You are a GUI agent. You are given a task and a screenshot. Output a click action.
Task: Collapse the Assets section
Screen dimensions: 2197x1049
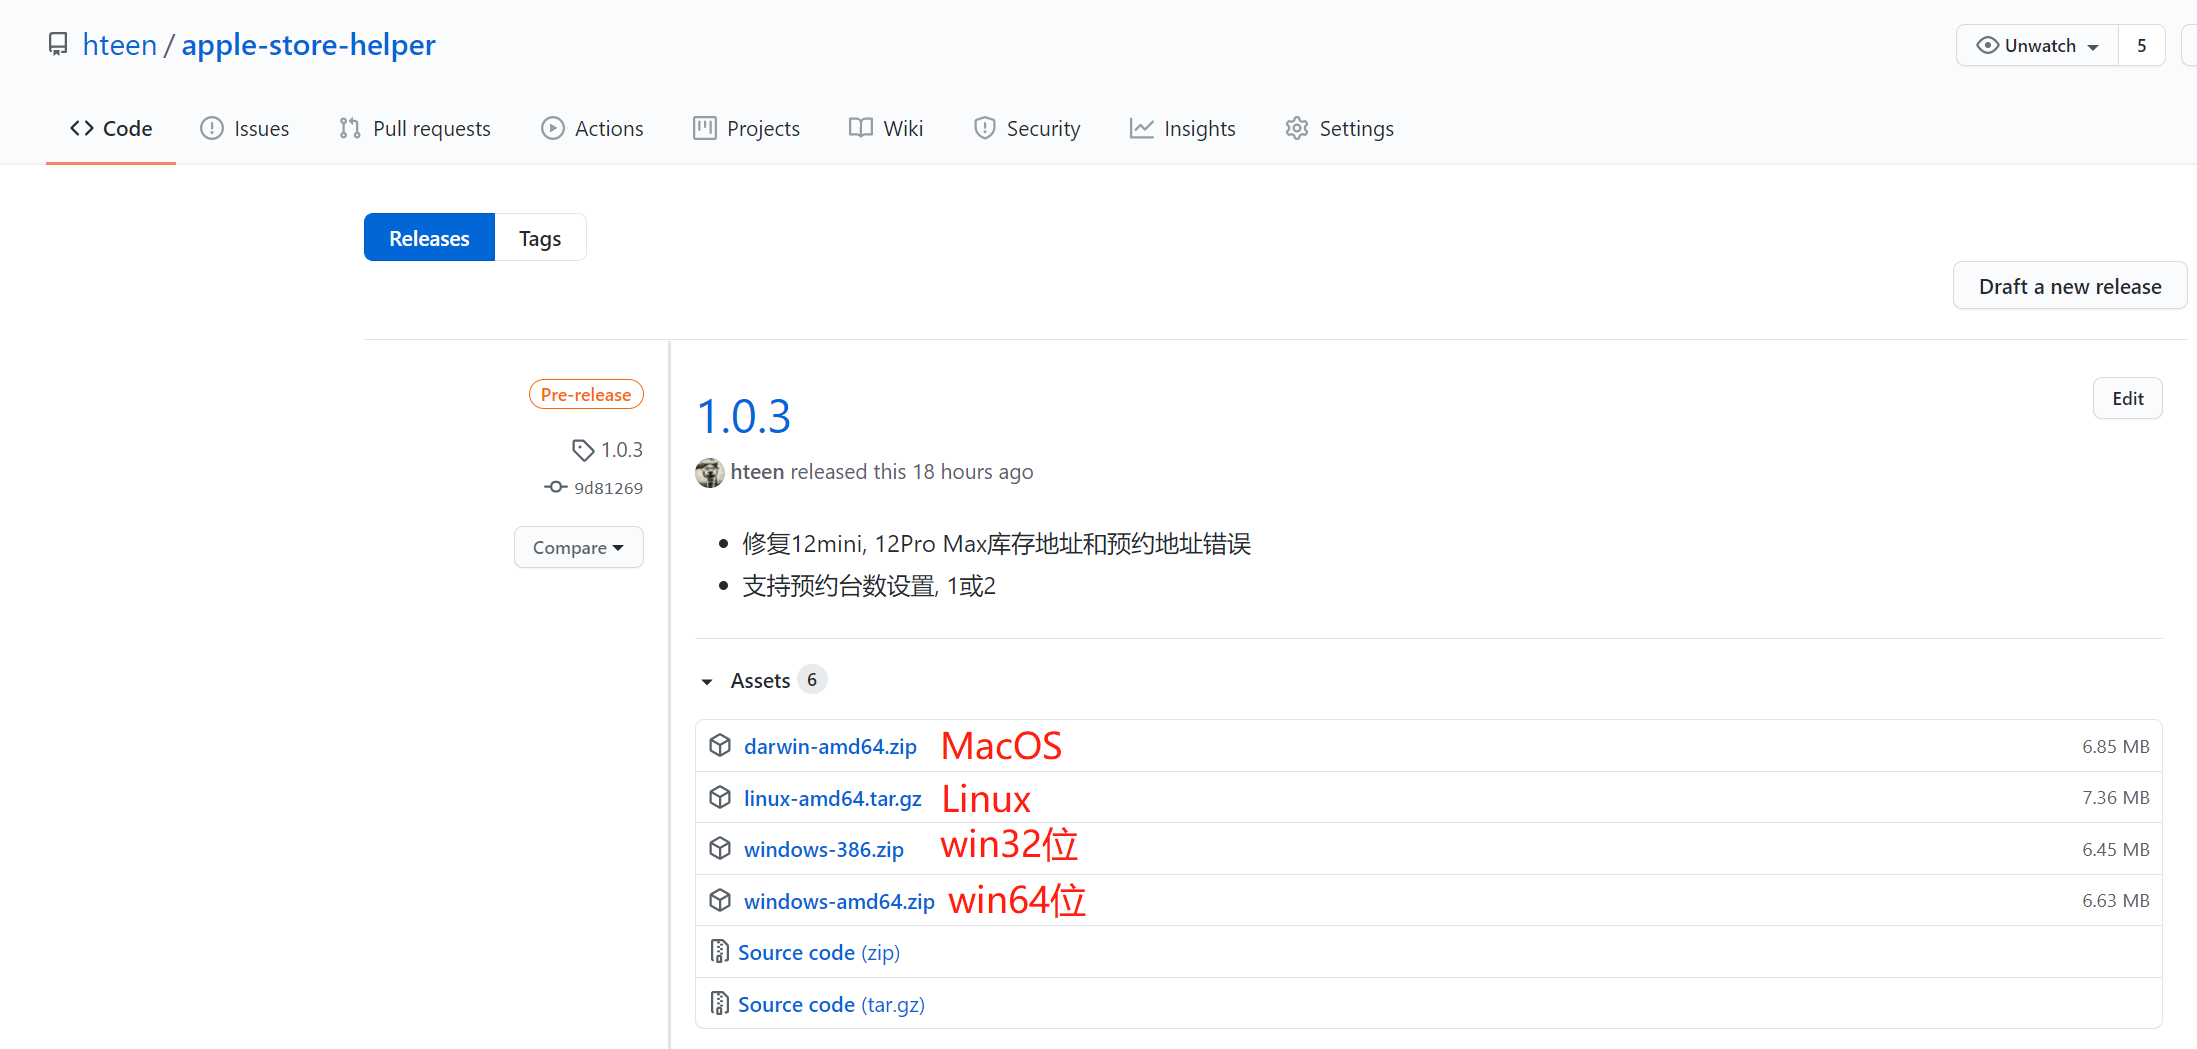point(708,681)
